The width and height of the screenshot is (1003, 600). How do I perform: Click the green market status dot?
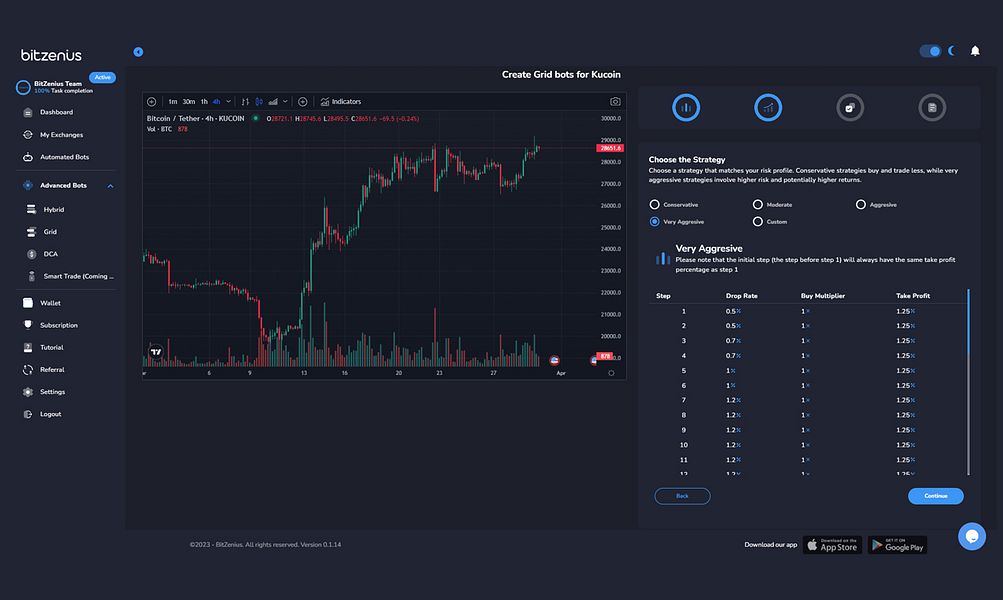tap(255, 118)
